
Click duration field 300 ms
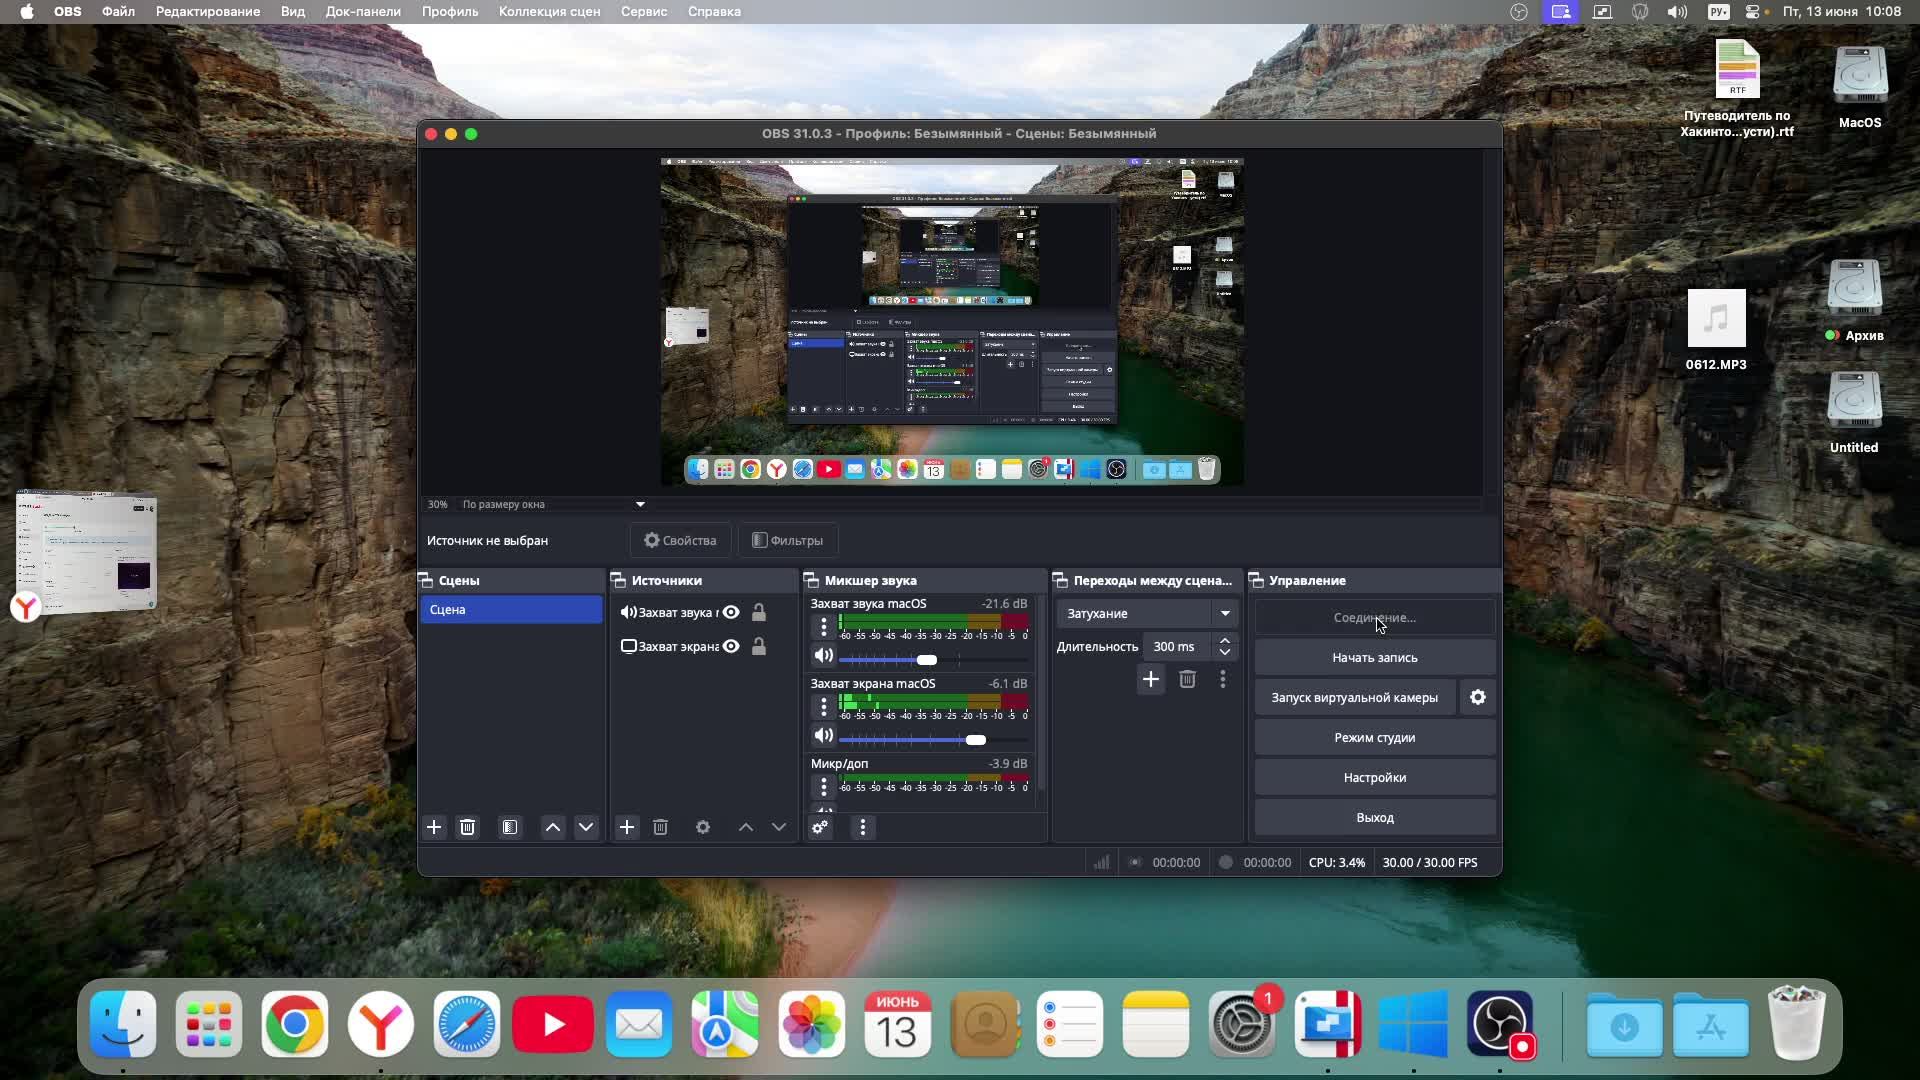coord(1178,646)
